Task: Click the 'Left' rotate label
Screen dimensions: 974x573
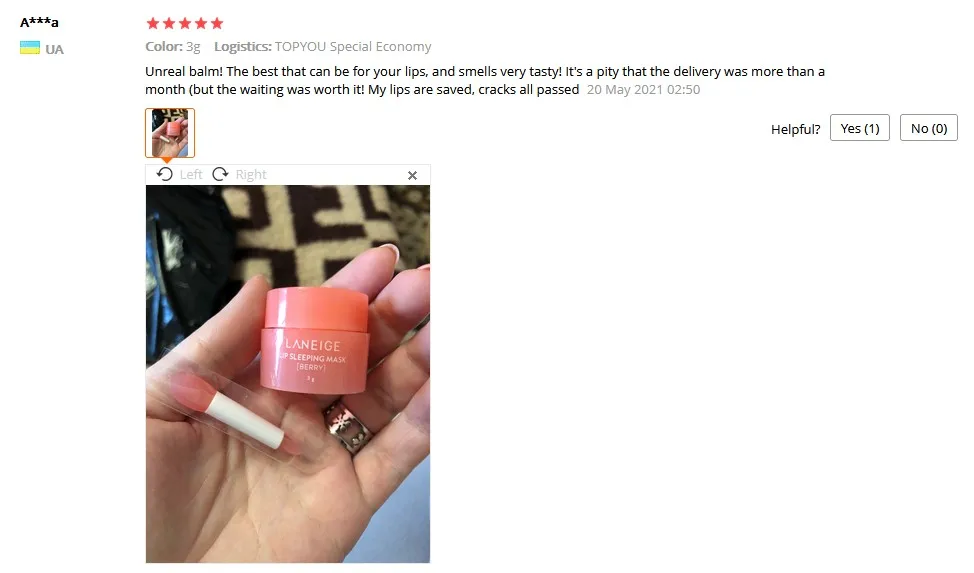Action: pos(191,175)
